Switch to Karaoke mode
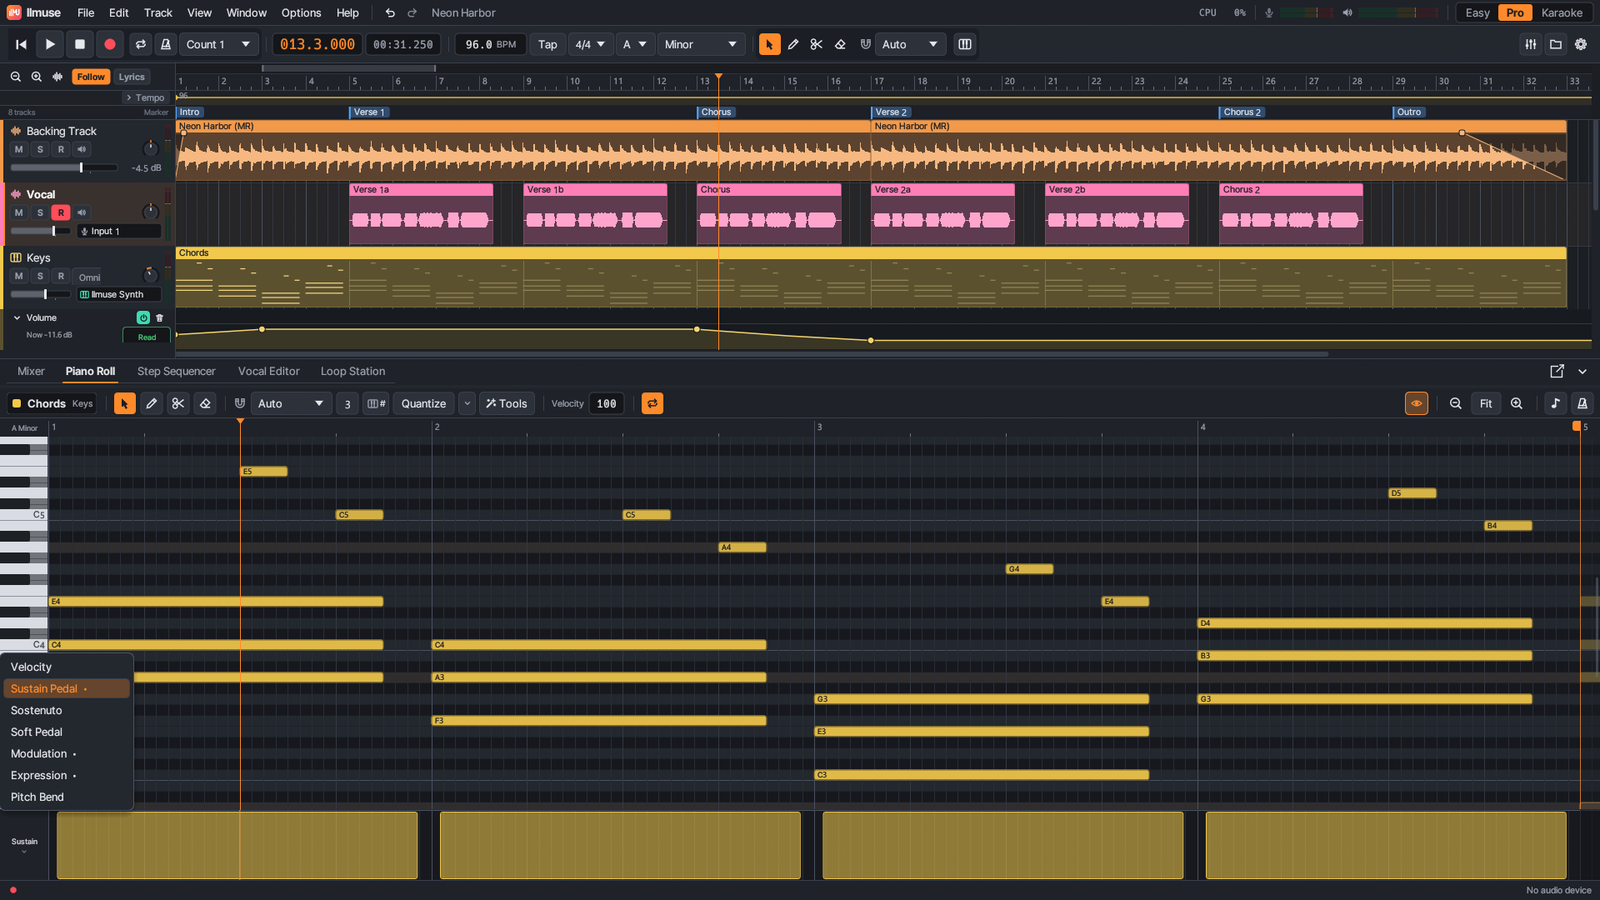Viewport: 1600px width, 900px height. click(x=1562, y=13)
